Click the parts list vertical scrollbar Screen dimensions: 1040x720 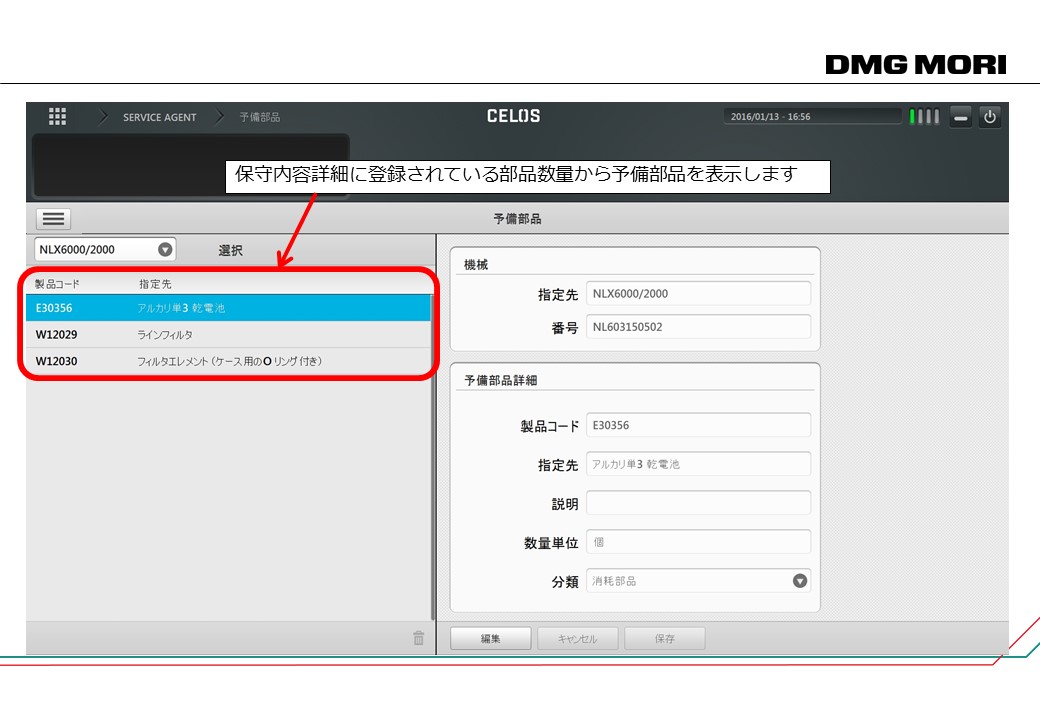(x=433, y=457)
